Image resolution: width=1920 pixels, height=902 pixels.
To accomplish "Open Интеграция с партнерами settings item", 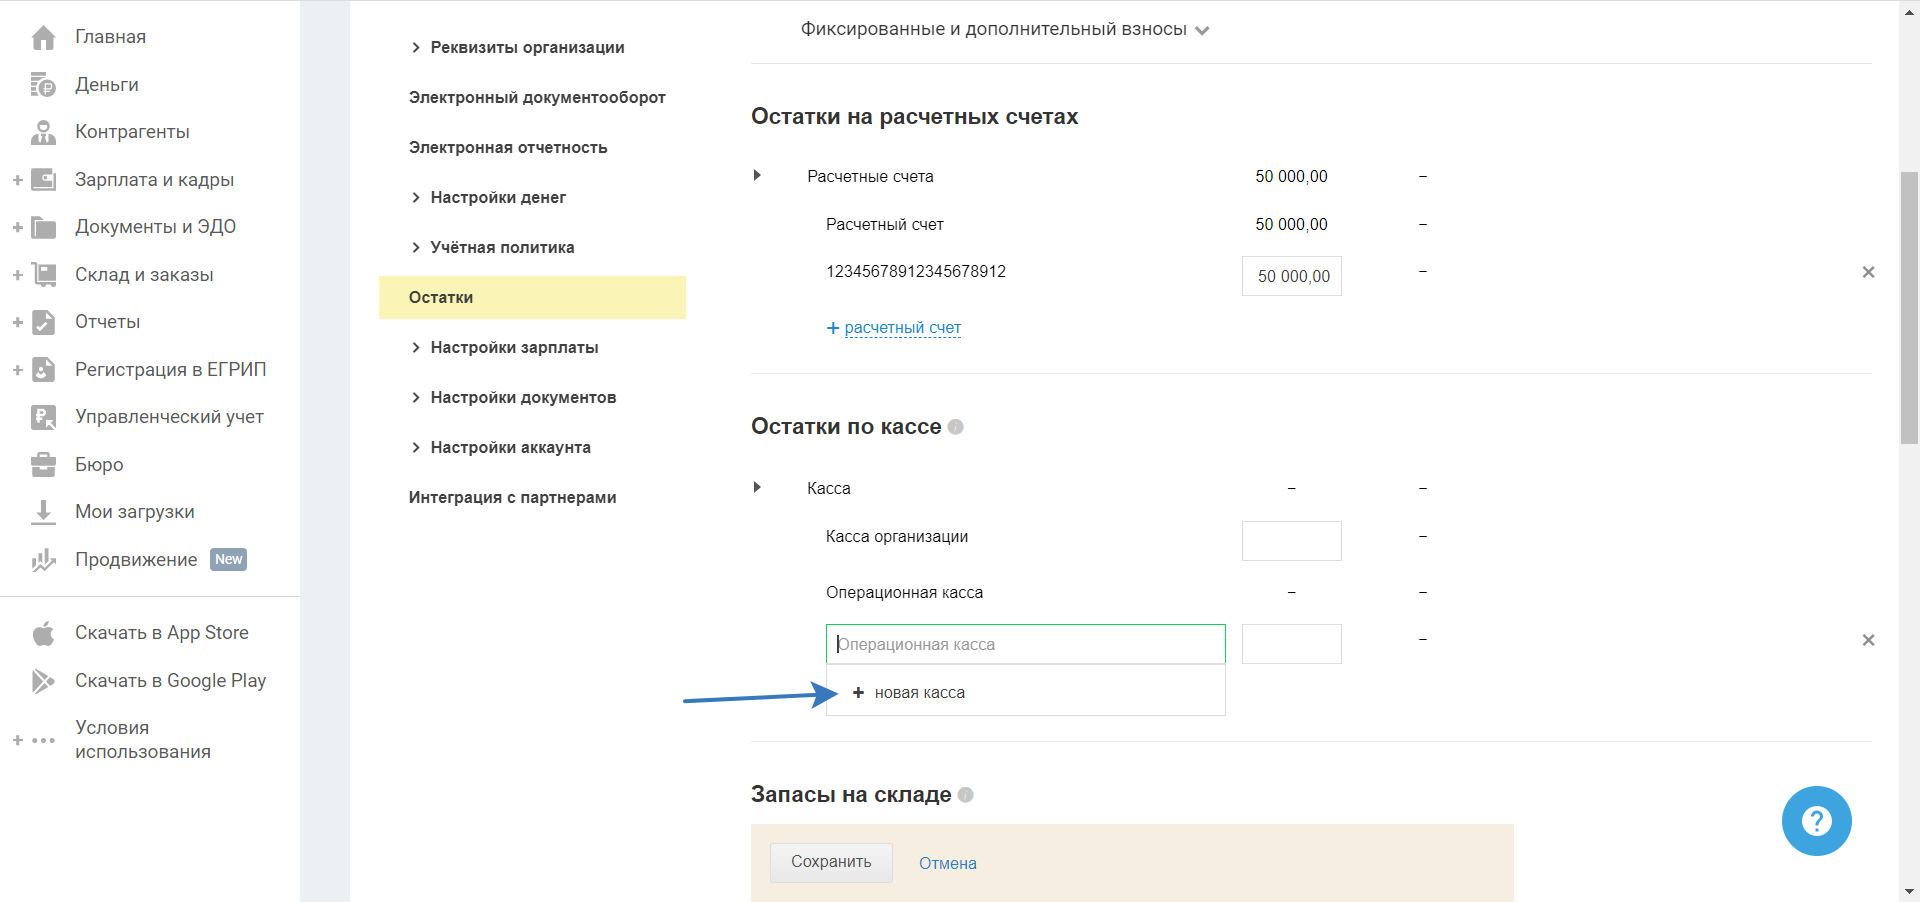I will [512, 497].
